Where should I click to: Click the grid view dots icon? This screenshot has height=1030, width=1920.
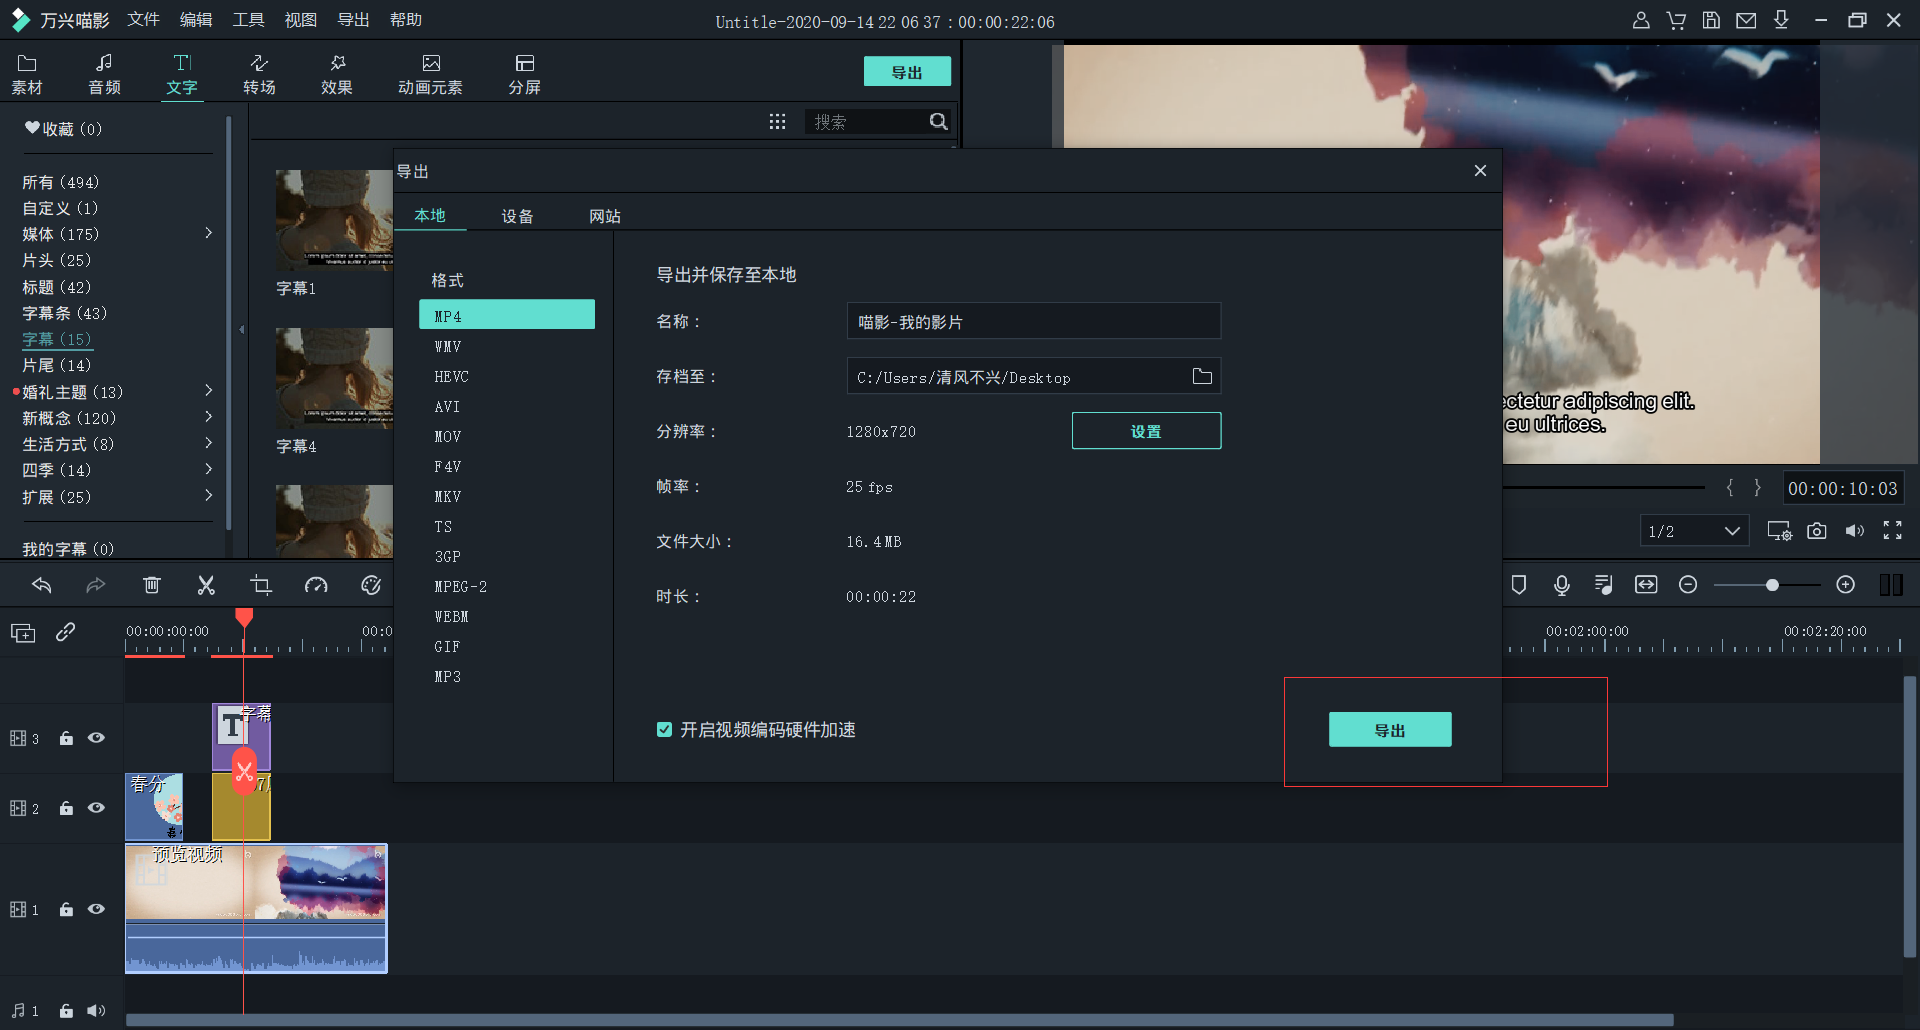777,121
